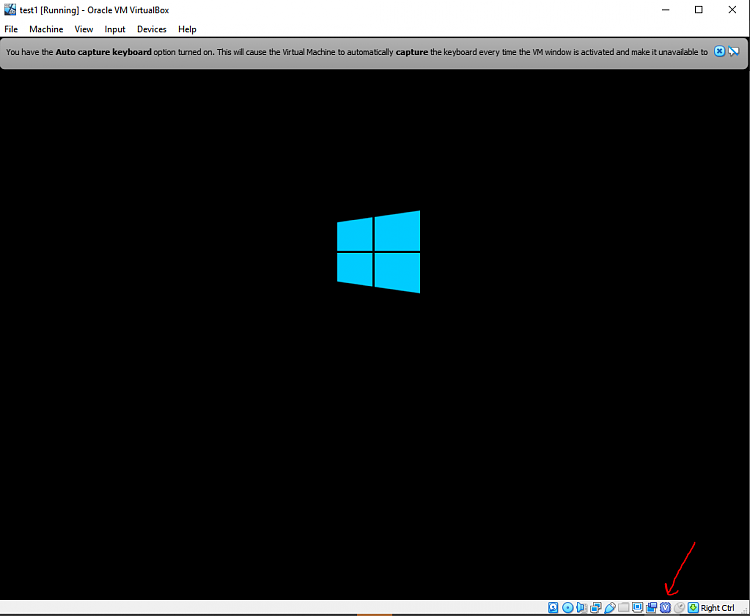The height and width of the screenshot is (616, 750).
Task: Open the USB devices indicator
Action: pyautogui.click(x=610, y=607)
